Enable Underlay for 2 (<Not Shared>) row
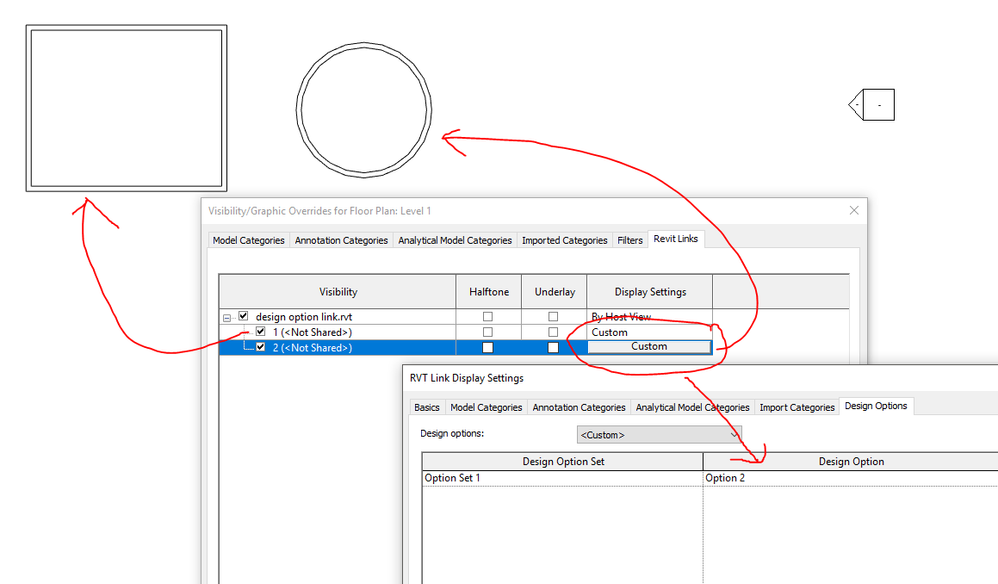The image size is (998, 584). (x=553, y=347)
